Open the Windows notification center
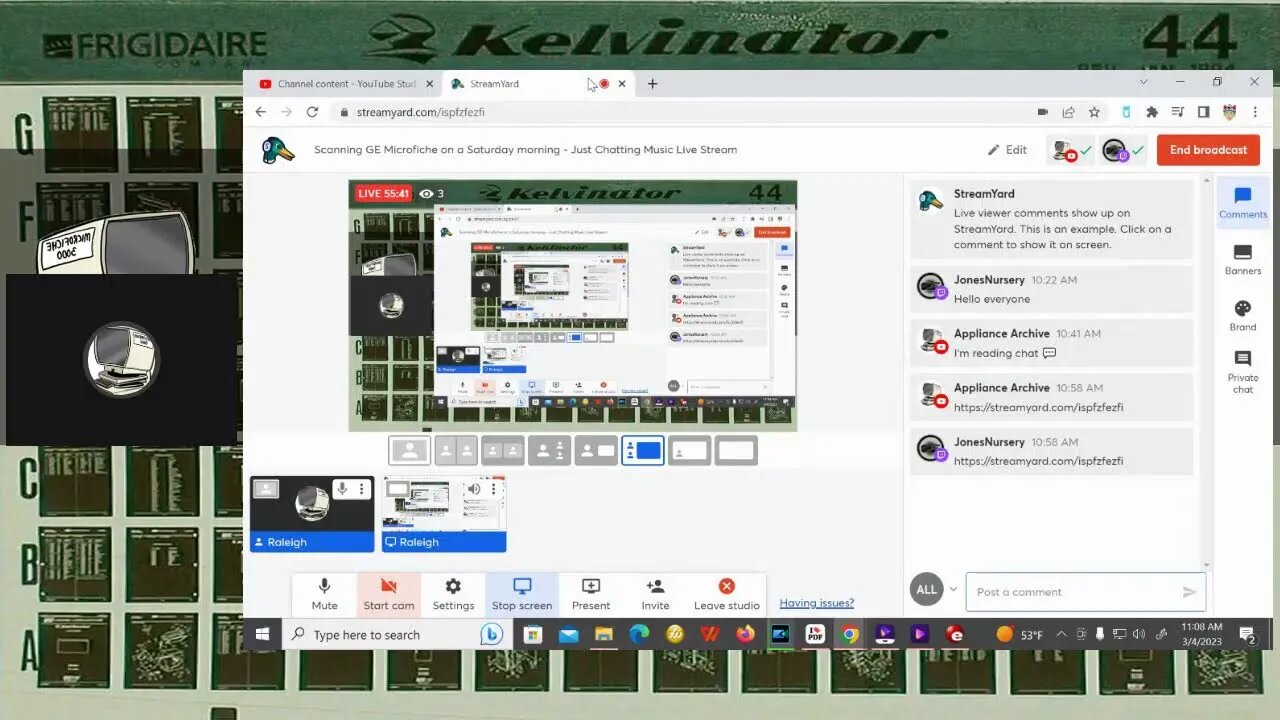Viewport: 1280px width, 720px height. (1248, 634)
